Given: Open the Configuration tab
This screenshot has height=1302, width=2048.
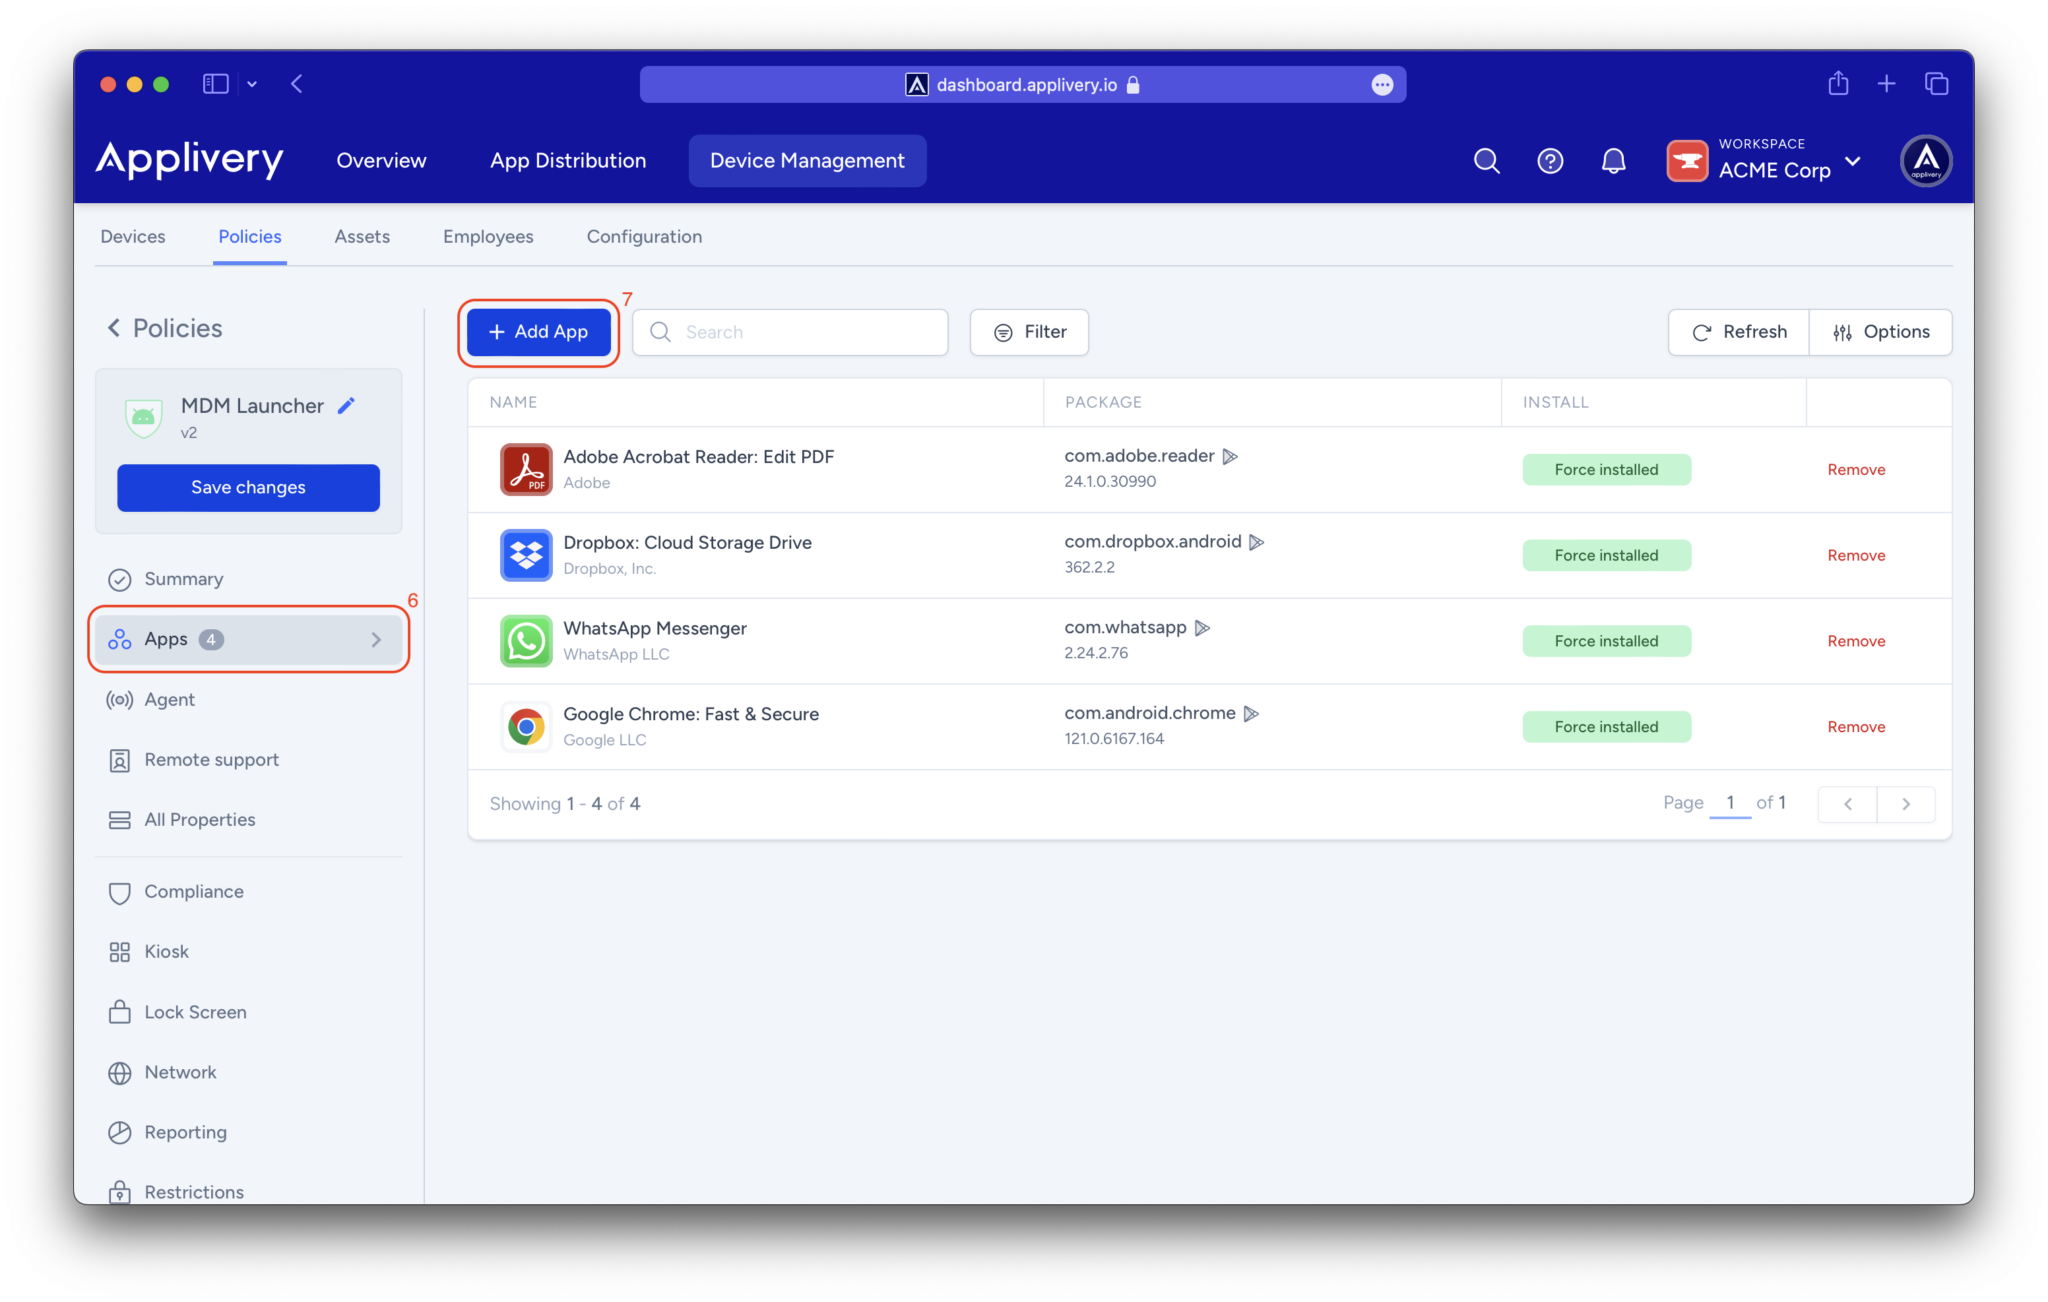Looking at the screenshot, I should tap(643, 236).
